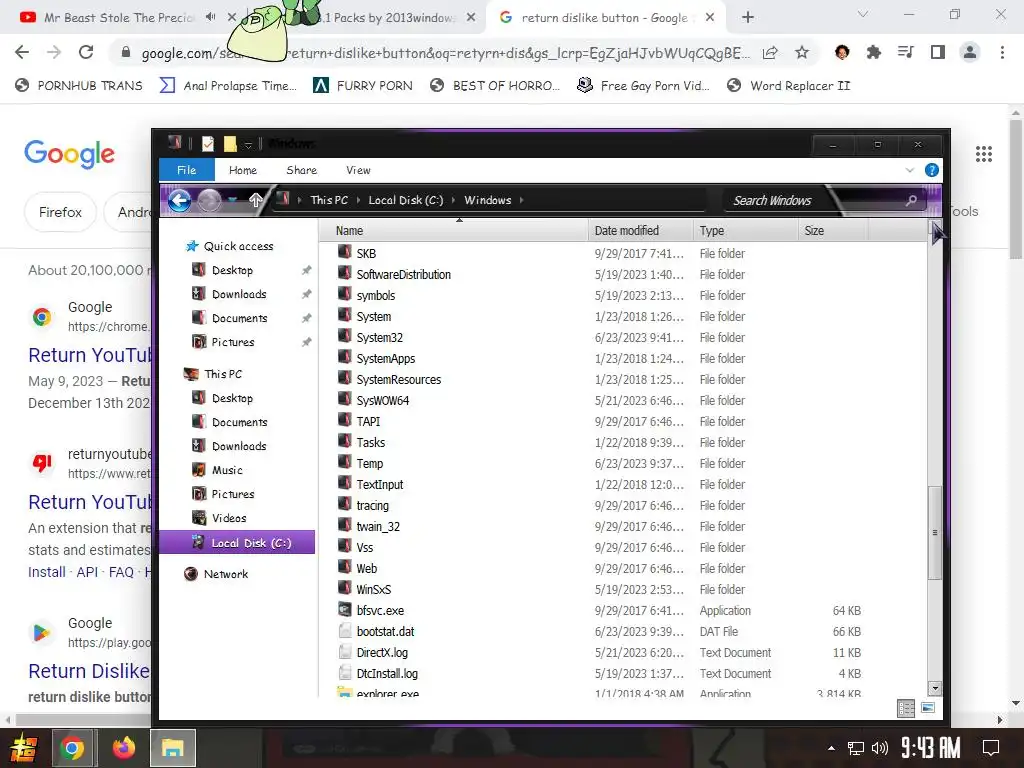The width and height of the screenshot is (1024, 768).
Task: Expand the Explorer ribbon chevron
Action: [910, 170]
